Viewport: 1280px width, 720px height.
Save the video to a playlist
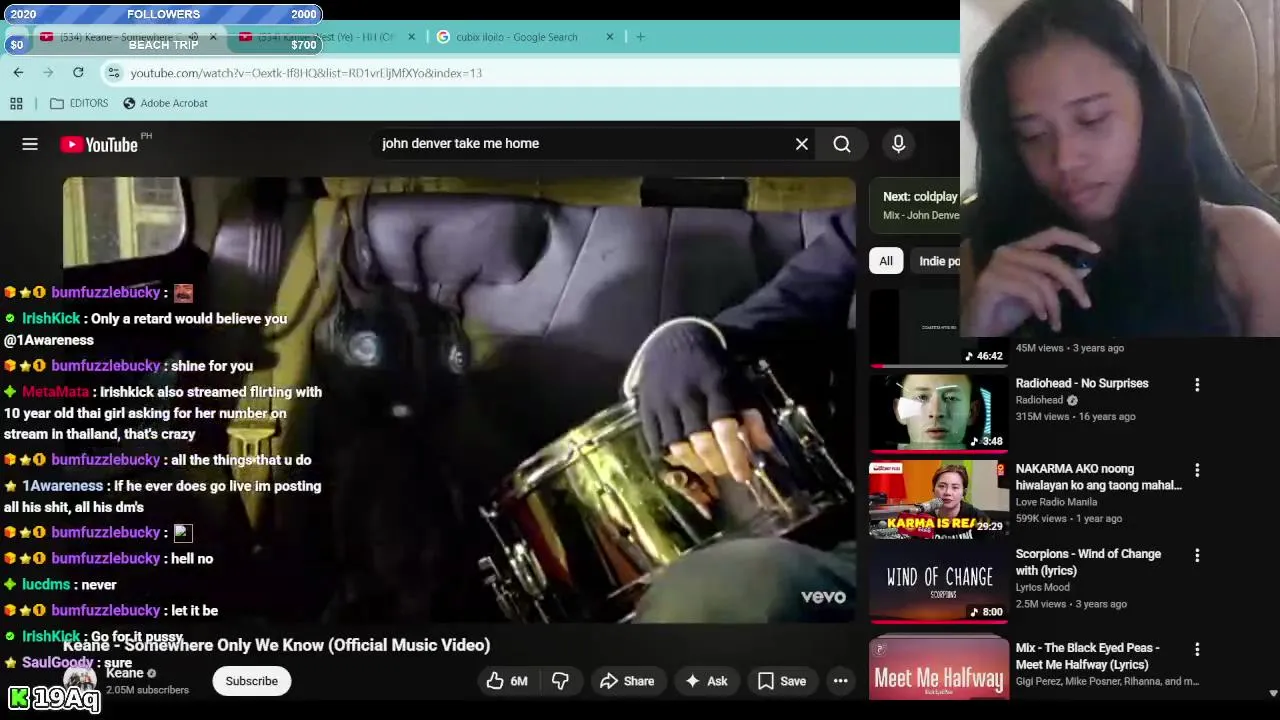782,681
